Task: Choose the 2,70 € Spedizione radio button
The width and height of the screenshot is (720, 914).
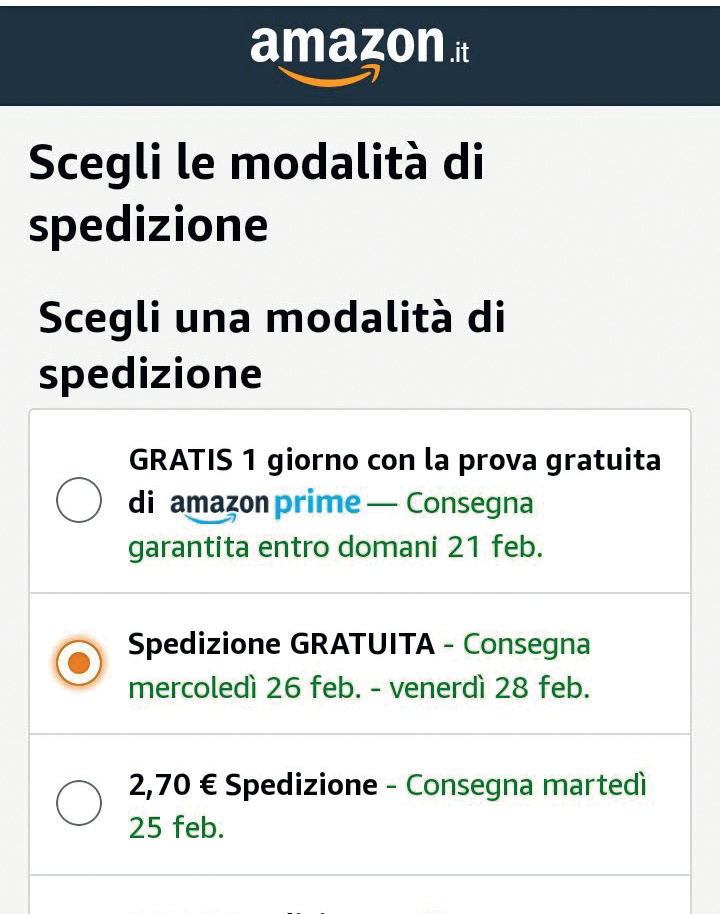Action: click(x=79, y=803)
